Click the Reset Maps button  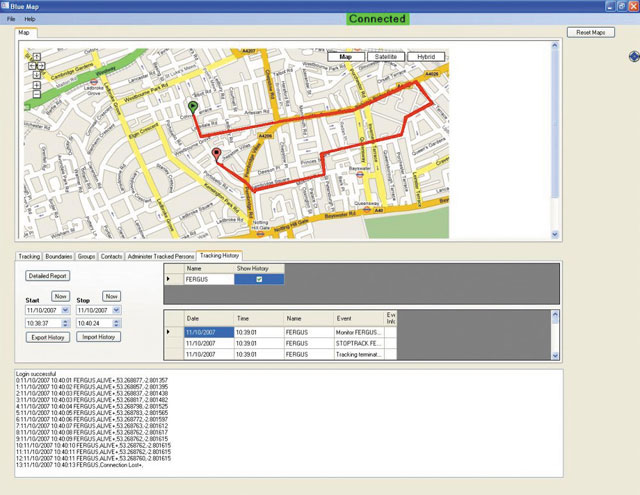pyautogui.click(x=591, y=32)
